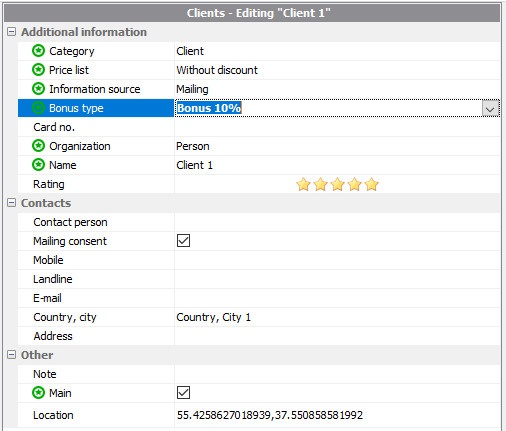Click the Mobile value field
This screenshot has height=431, width=506.
(x=337, y=260)
